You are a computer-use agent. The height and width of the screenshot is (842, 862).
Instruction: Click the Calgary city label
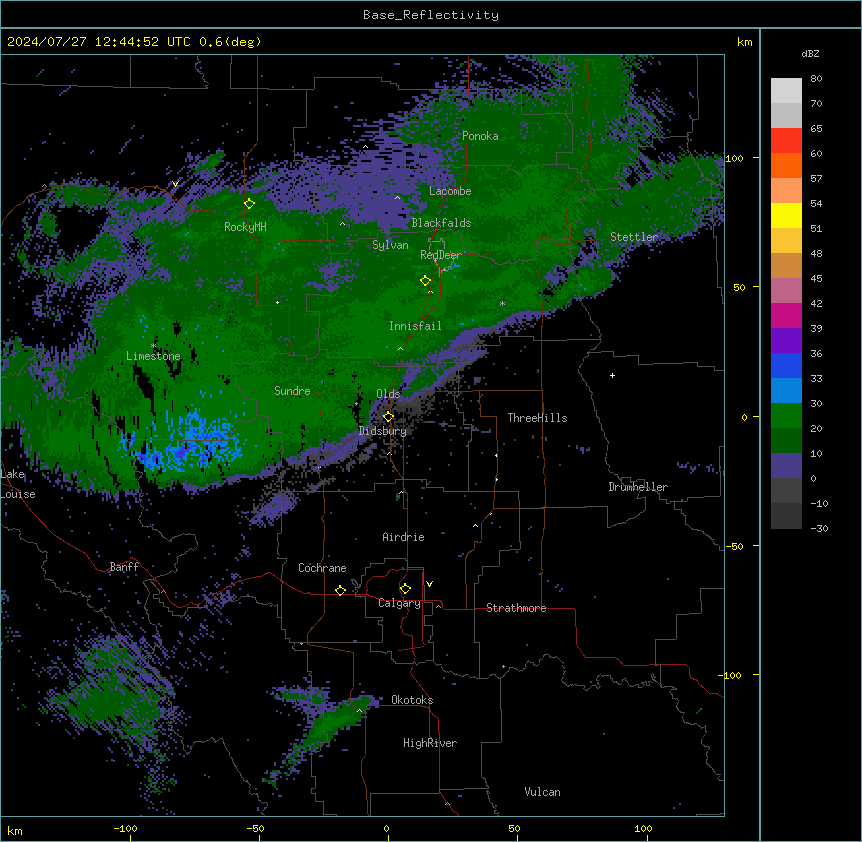(399, 603)
